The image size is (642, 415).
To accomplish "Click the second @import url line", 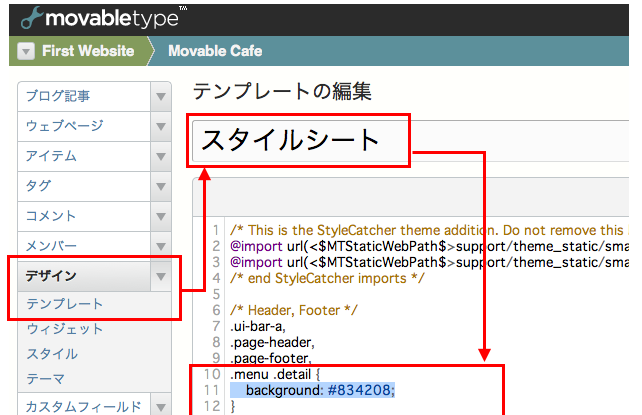I will (x=429, y=262).
